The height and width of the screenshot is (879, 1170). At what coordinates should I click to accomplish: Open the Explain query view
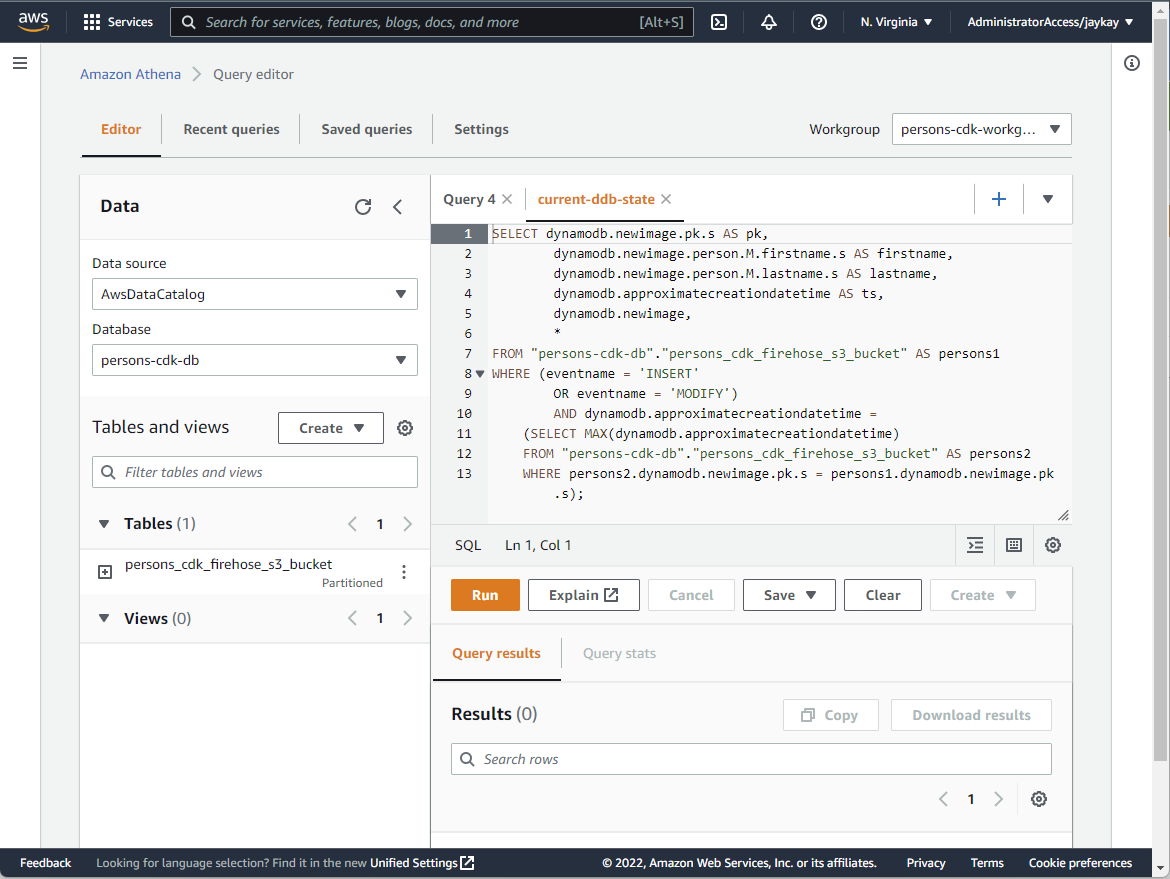583,595
